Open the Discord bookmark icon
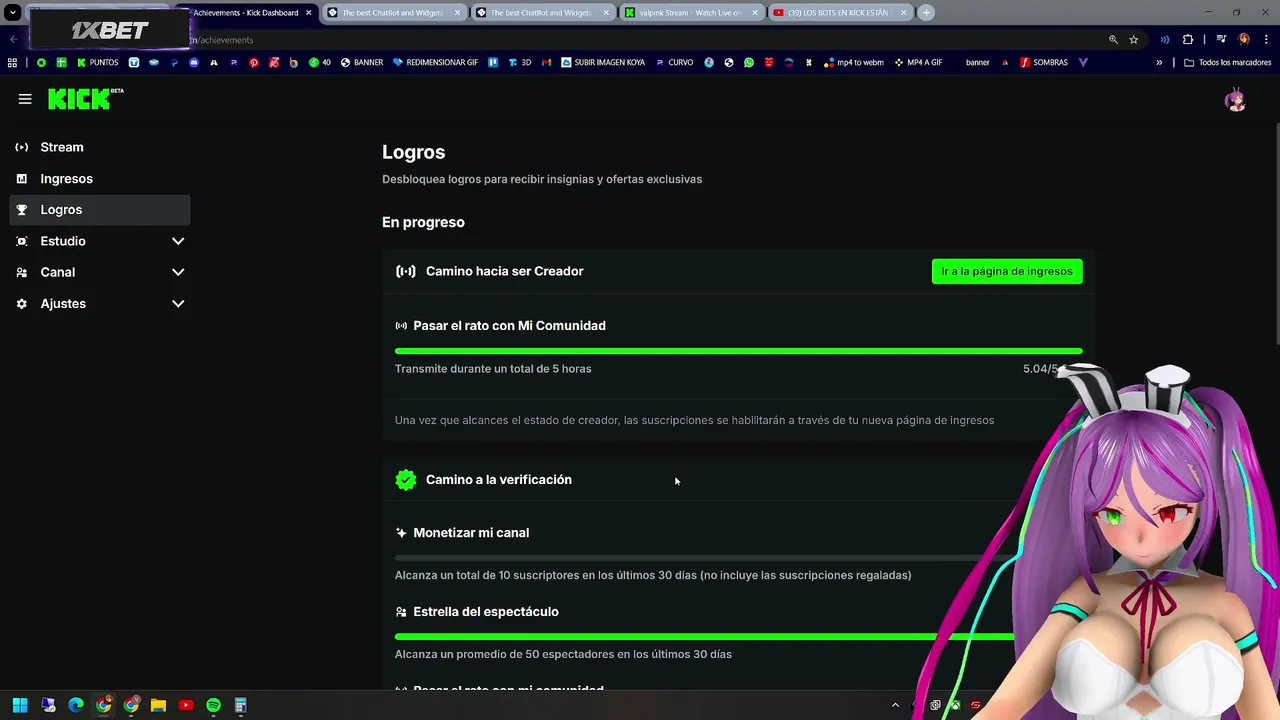Viewport: 1280px width, 720px height. [194, 62]
